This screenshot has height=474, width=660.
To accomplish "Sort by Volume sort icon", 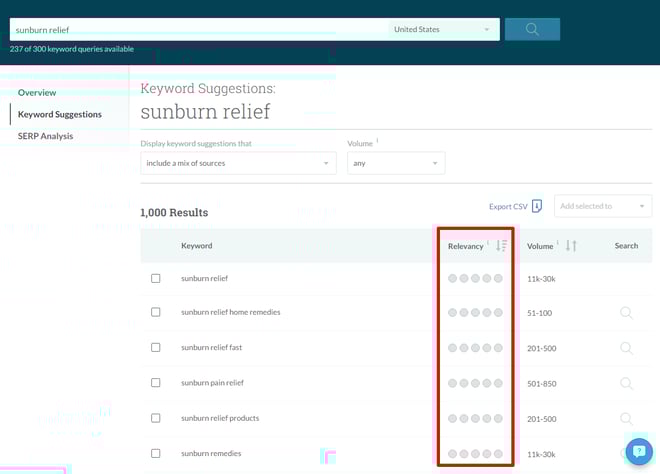I will 571,245.
